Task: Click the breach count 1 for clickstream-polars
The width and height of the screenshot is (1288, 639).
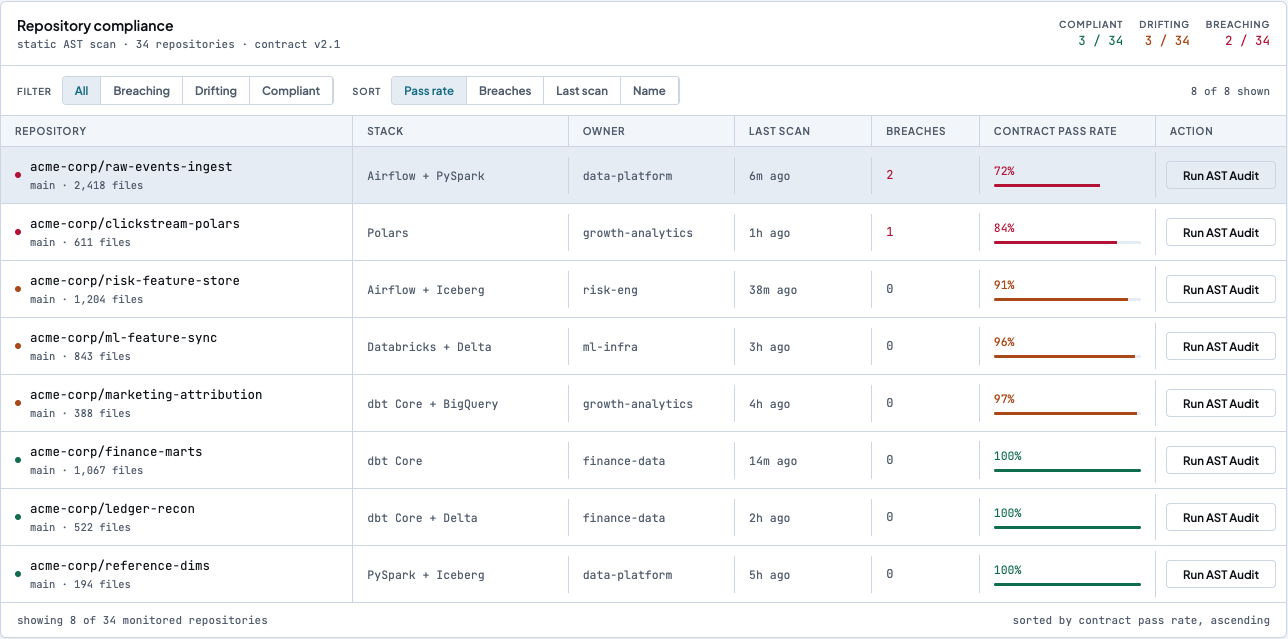Action: click(890, 232)
